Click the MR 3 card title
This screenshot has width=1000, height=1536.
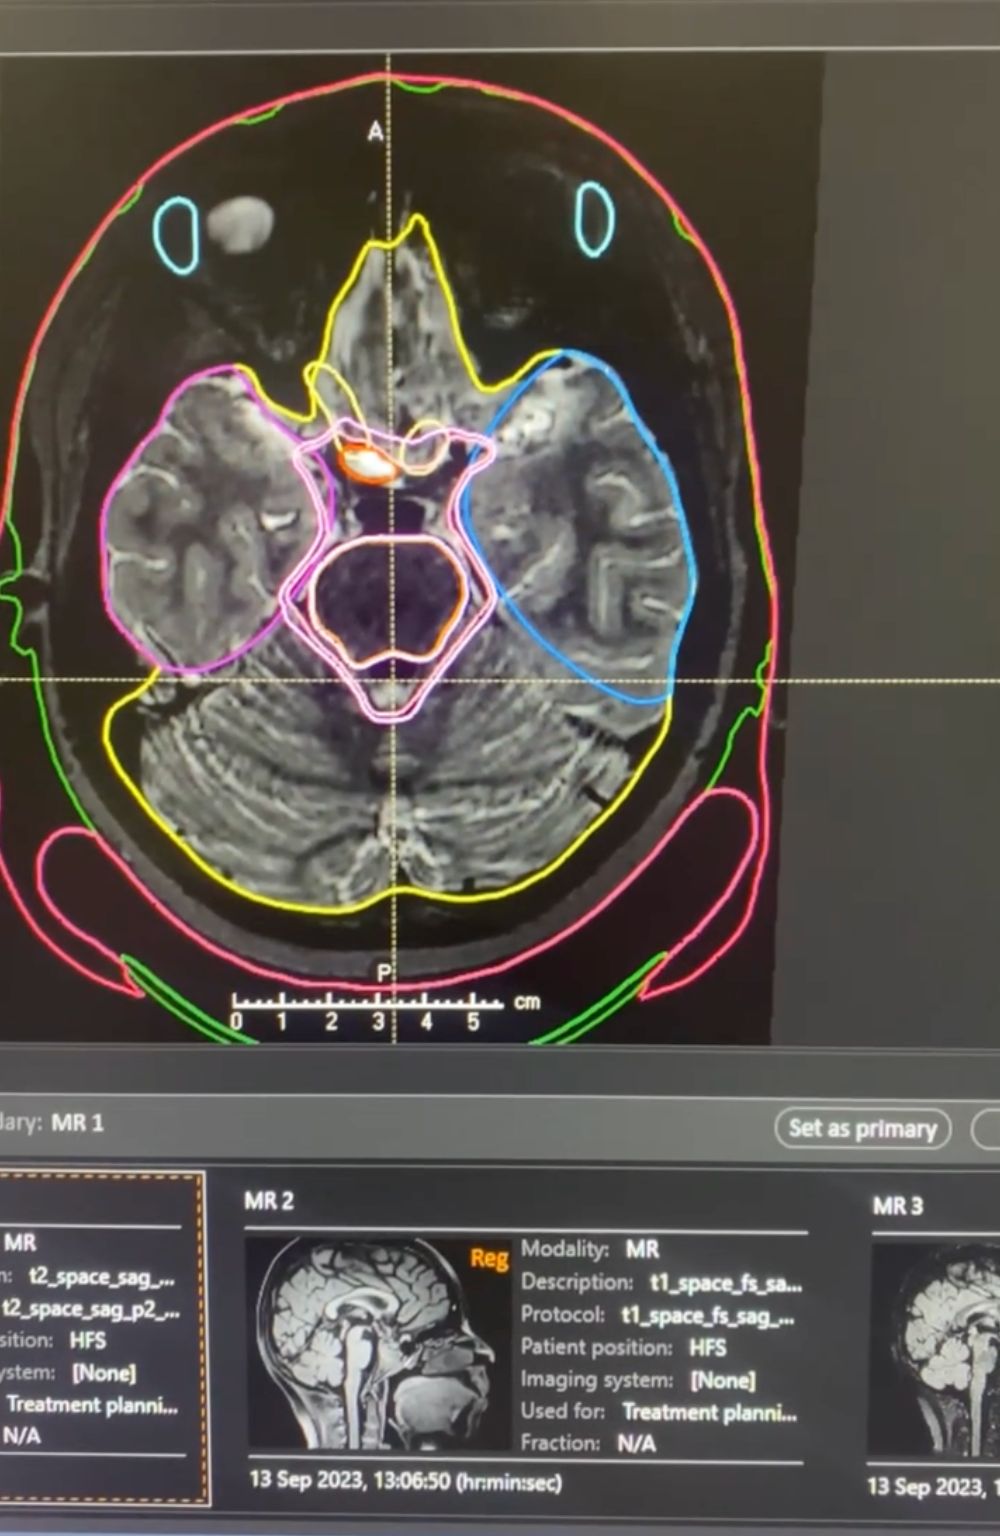point(897,1206)
